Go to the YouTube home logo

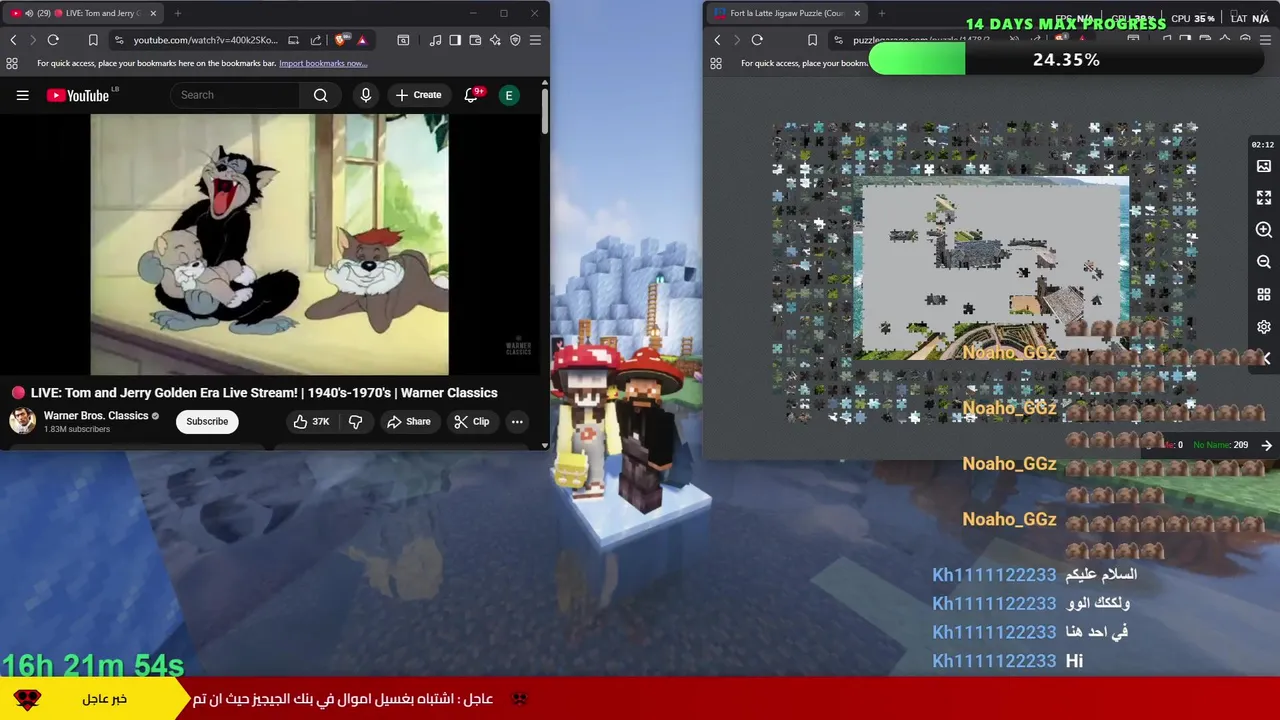(78, 95)
